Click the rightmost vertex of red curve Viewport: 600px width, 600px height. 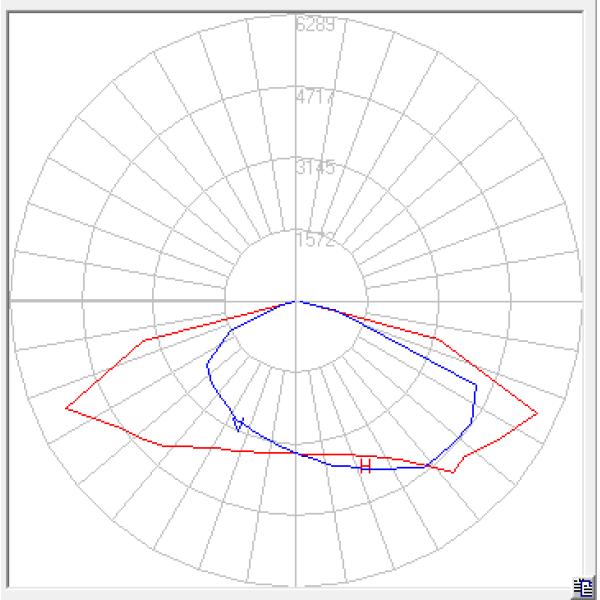(537, 413)
